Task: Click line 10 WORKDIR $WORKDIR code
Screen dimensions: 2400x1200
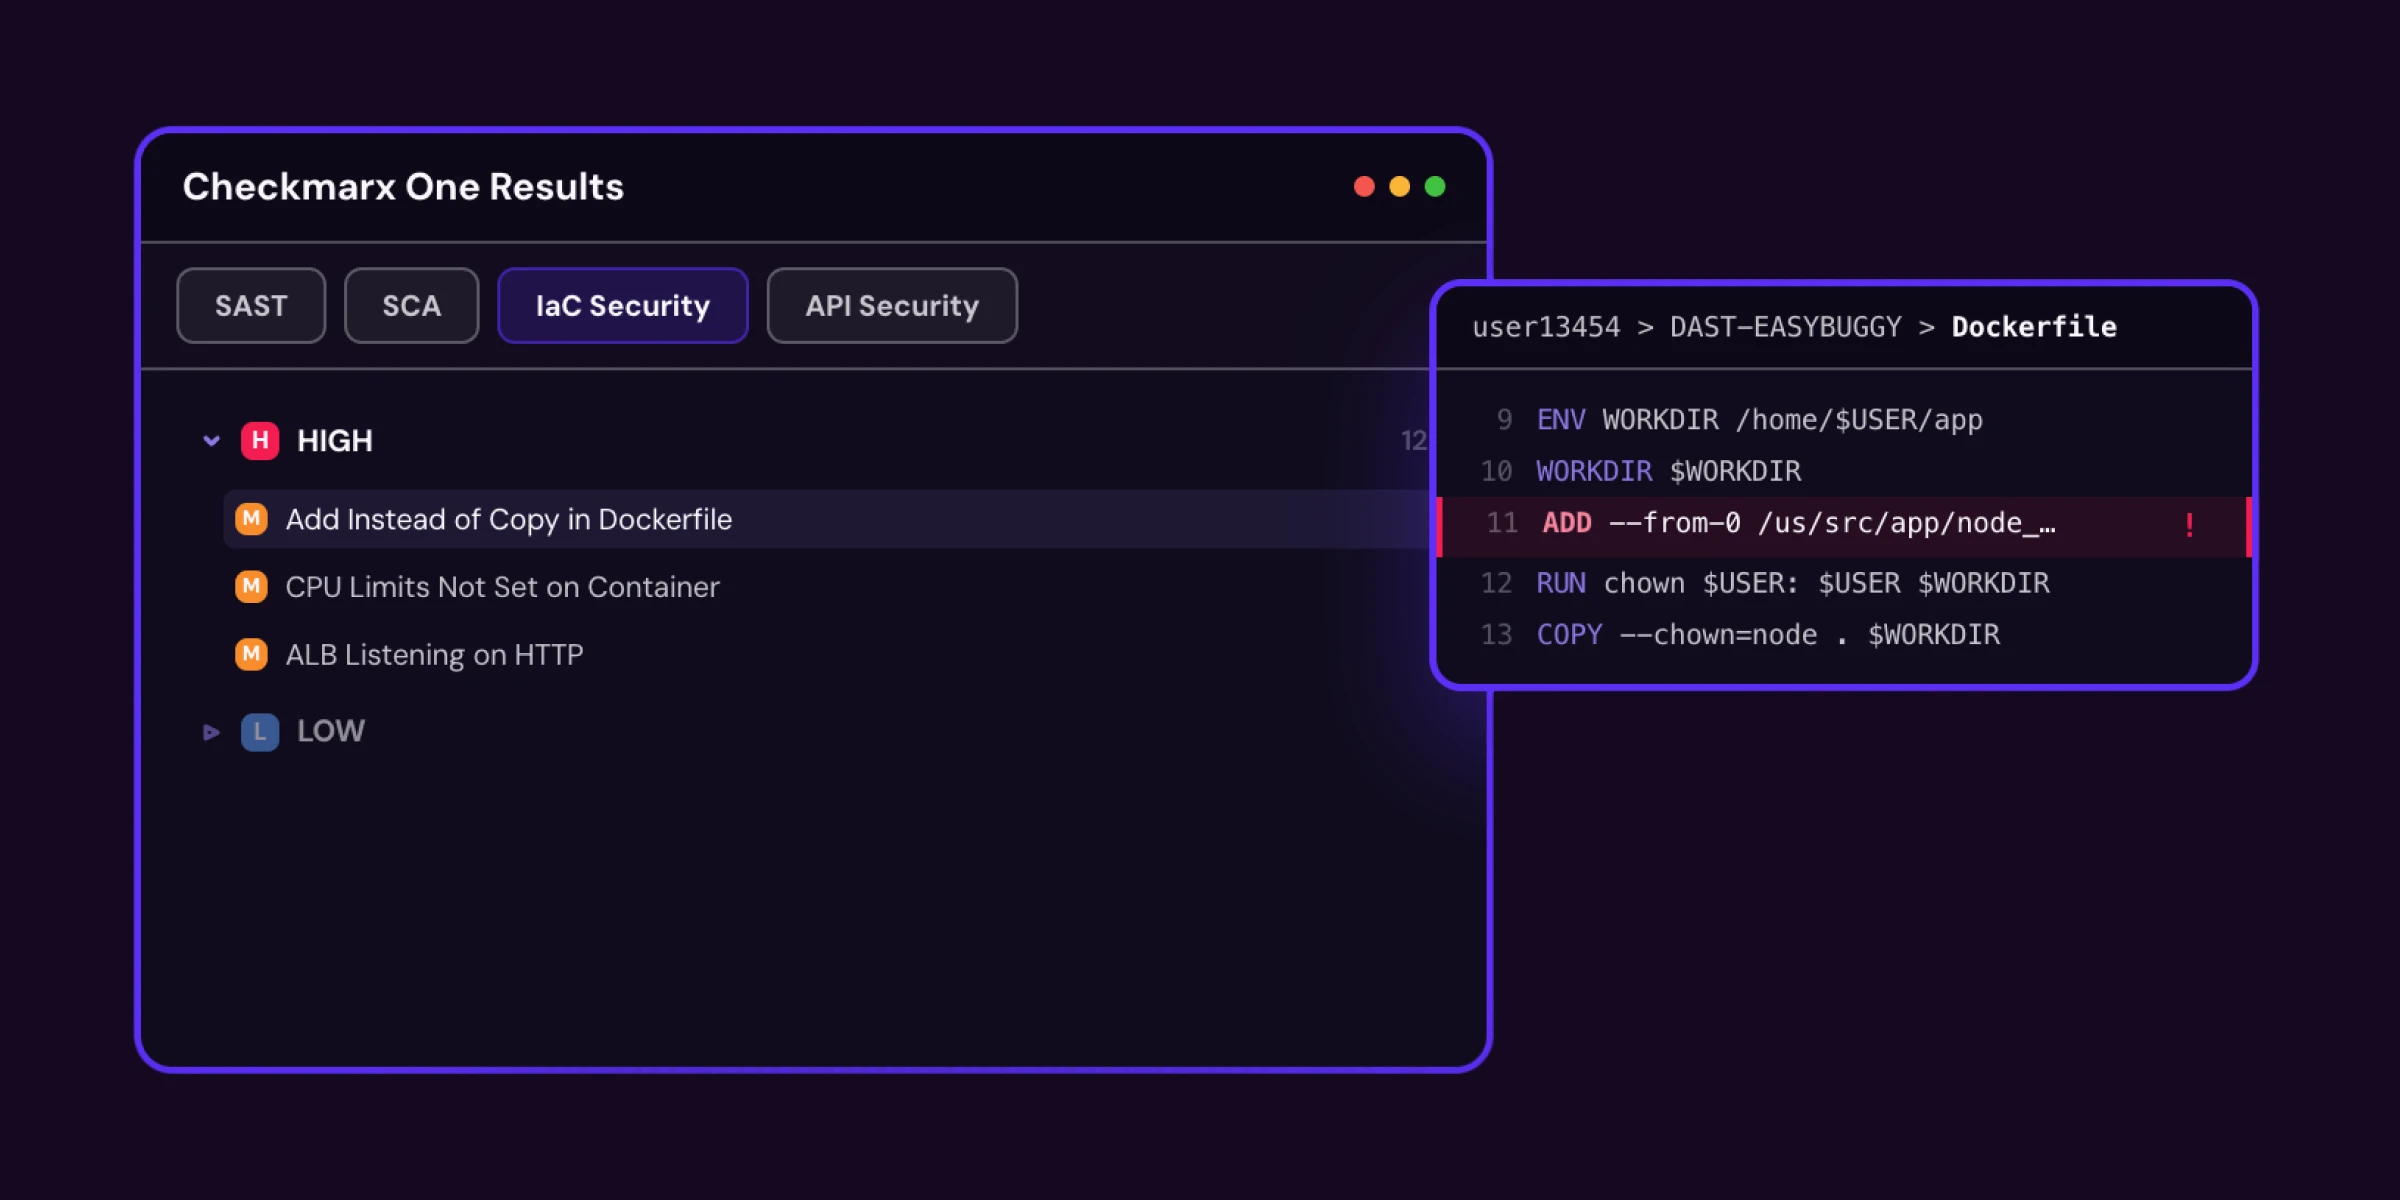Action: point(1668,471)
